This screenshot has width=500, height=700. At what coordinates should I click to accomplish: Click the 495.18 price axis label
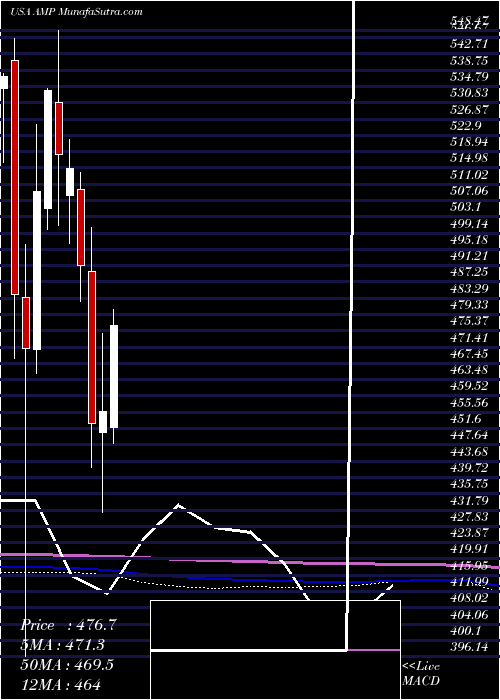(470, 240)
